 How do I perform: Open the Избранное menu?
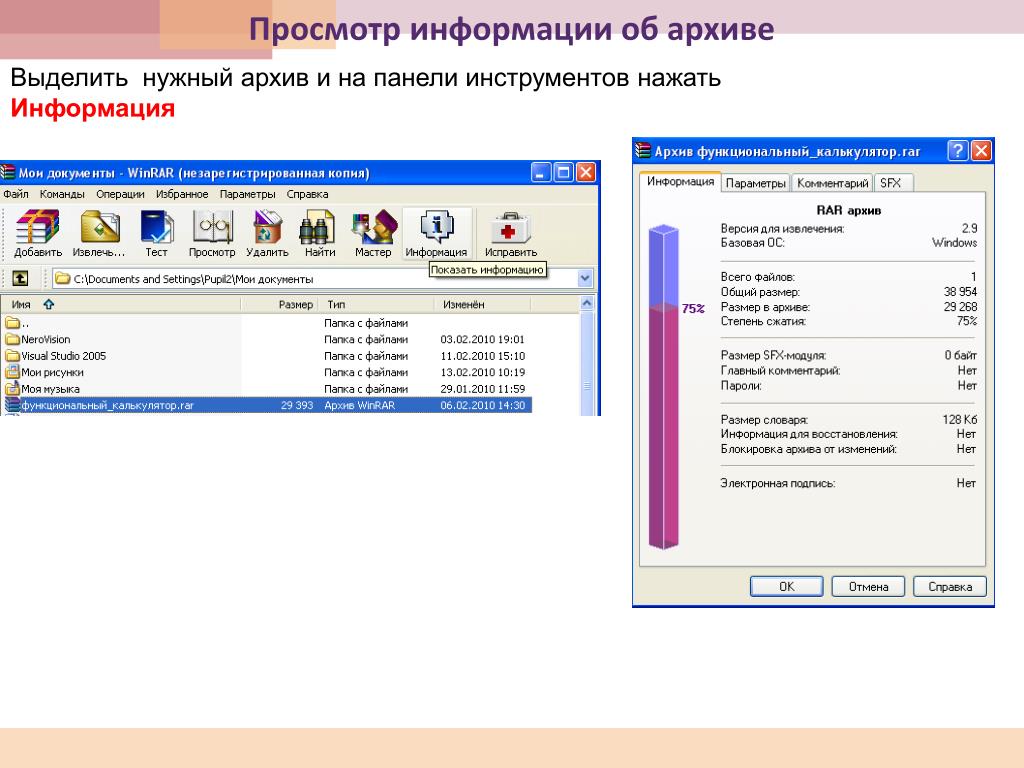coord(182,194)
